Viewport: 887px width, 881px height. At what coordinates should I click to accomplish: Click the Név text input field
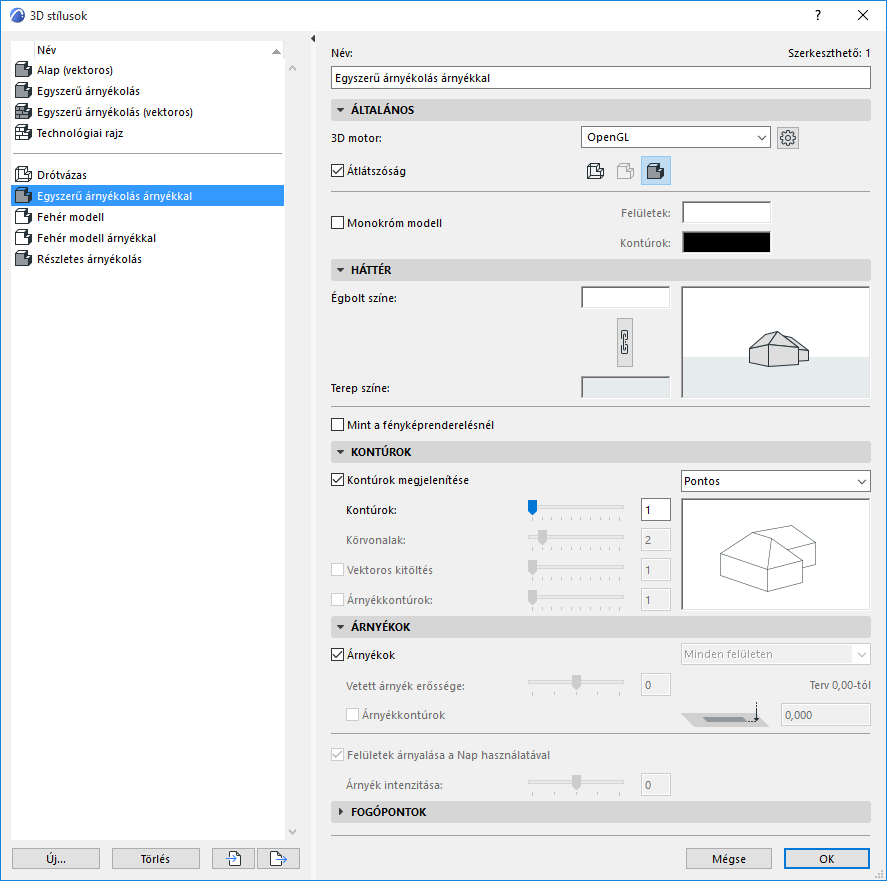tap(600, 78)
